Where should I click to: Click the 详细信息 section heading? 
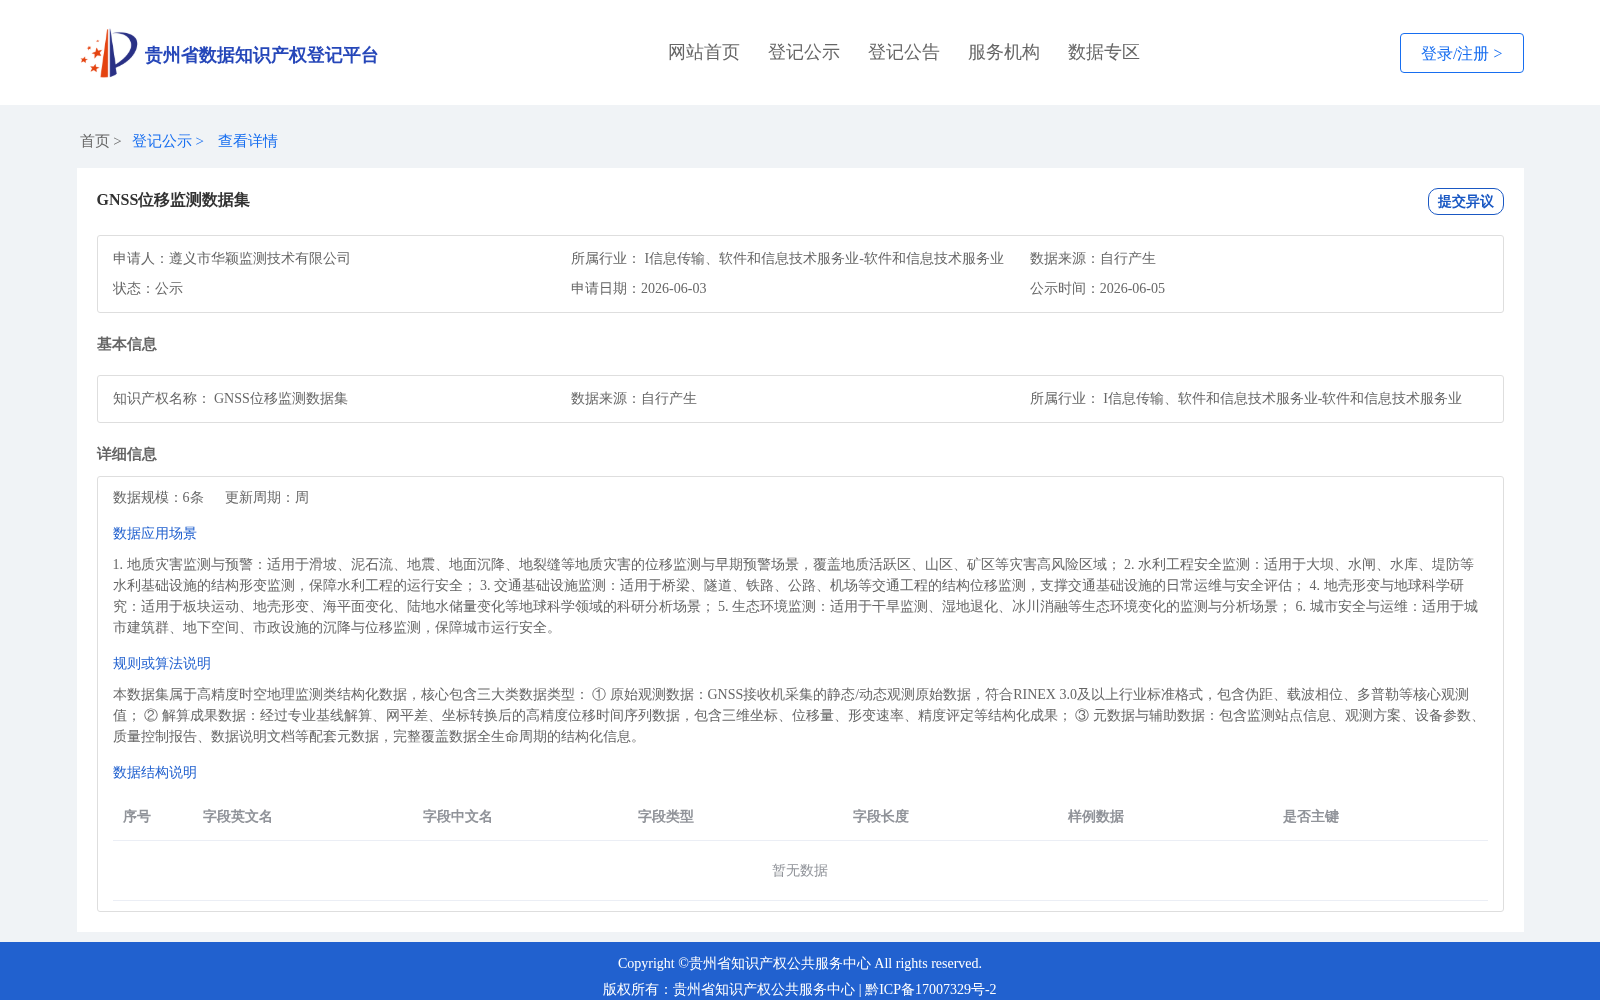click(x=127, y=454)
